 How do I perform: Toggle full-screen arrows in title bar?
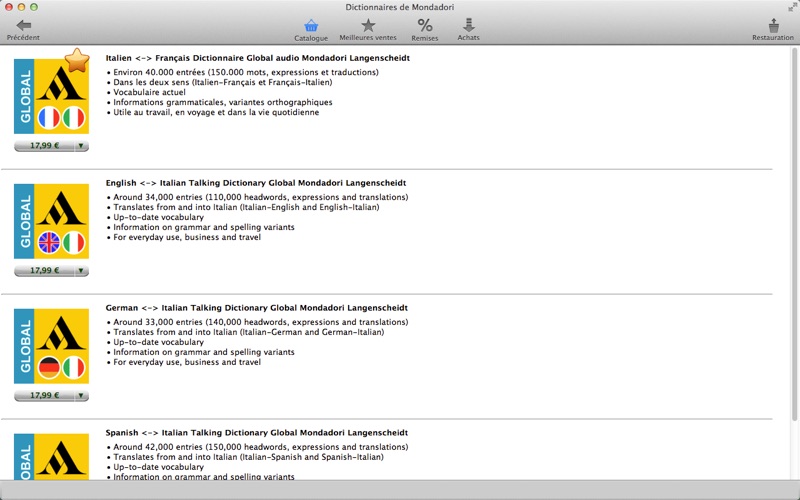click(792, 7)
